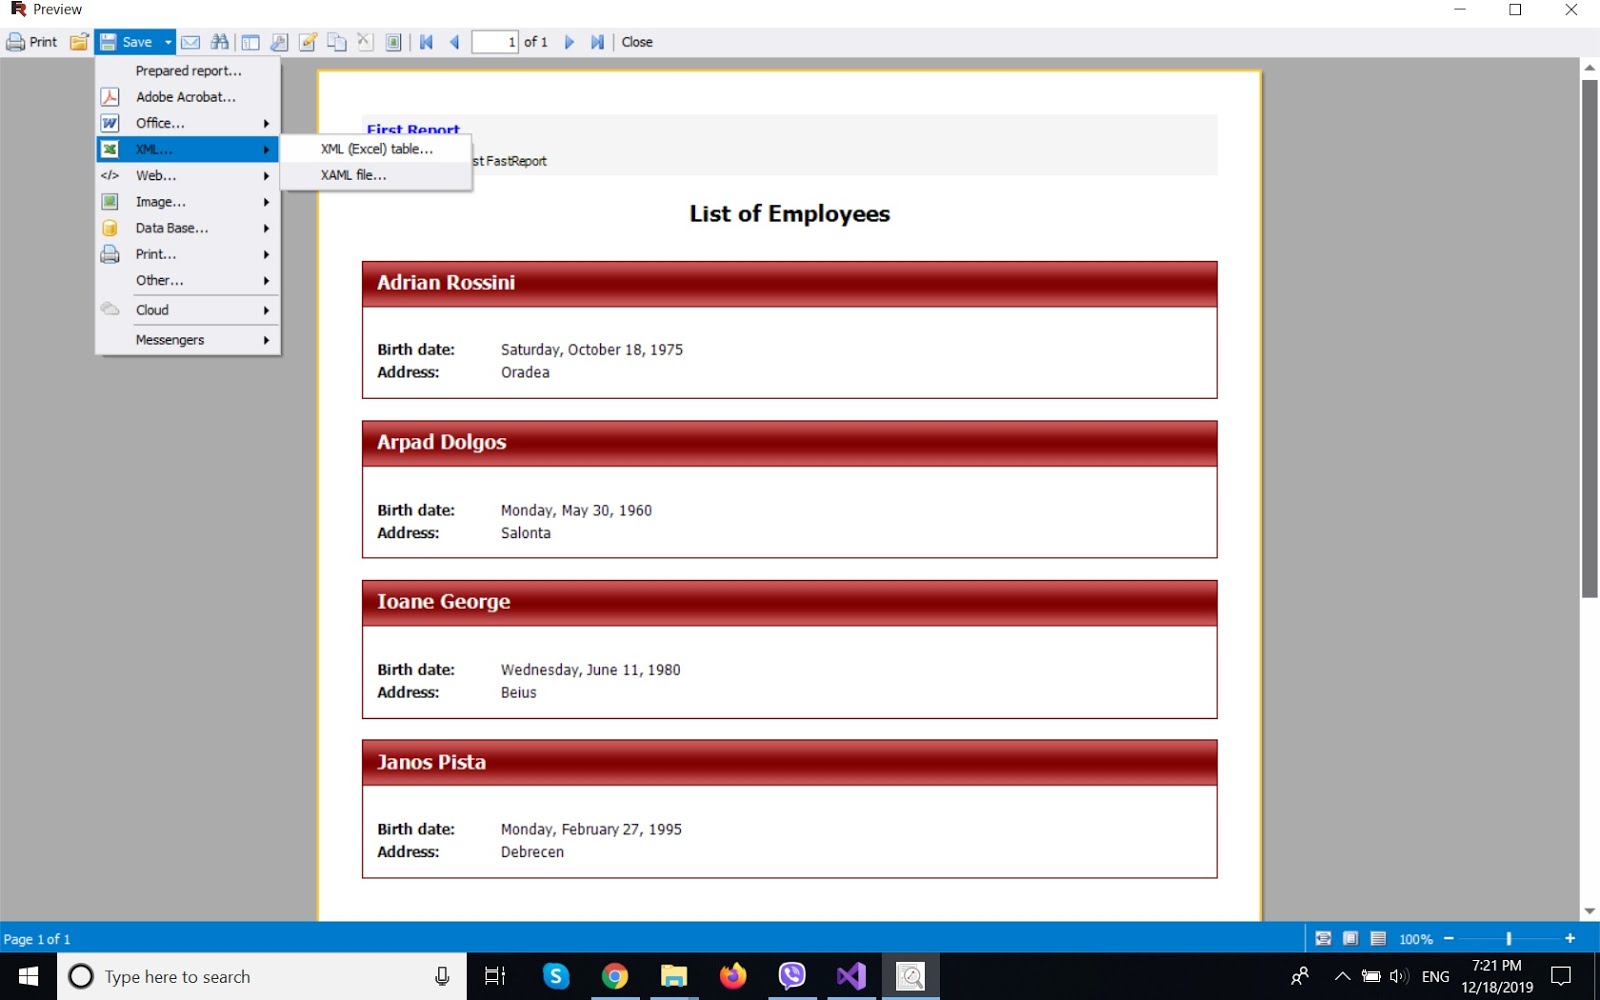Go to the last page of report
The height and width of the screenshot is (1000, 1600).
pyautogui.click(x=597, y=42)
